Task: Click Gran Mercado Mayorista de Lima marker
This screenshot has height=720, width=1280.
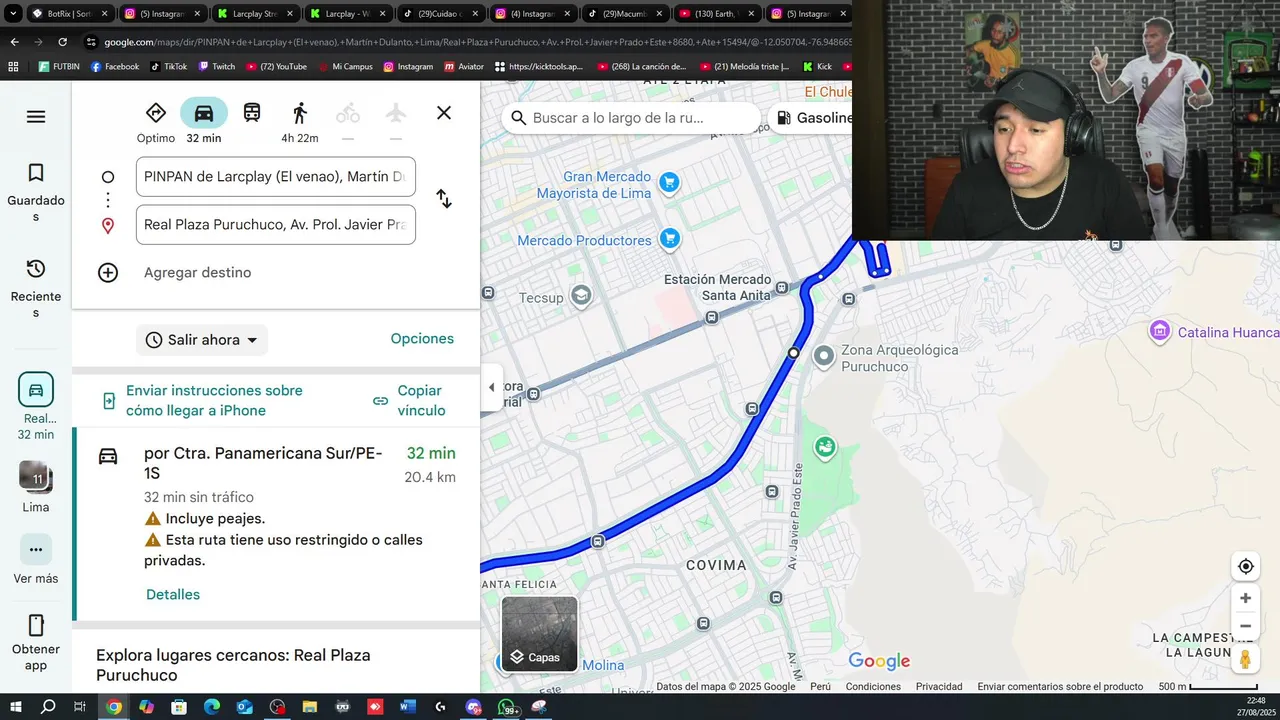Action: 670,182
